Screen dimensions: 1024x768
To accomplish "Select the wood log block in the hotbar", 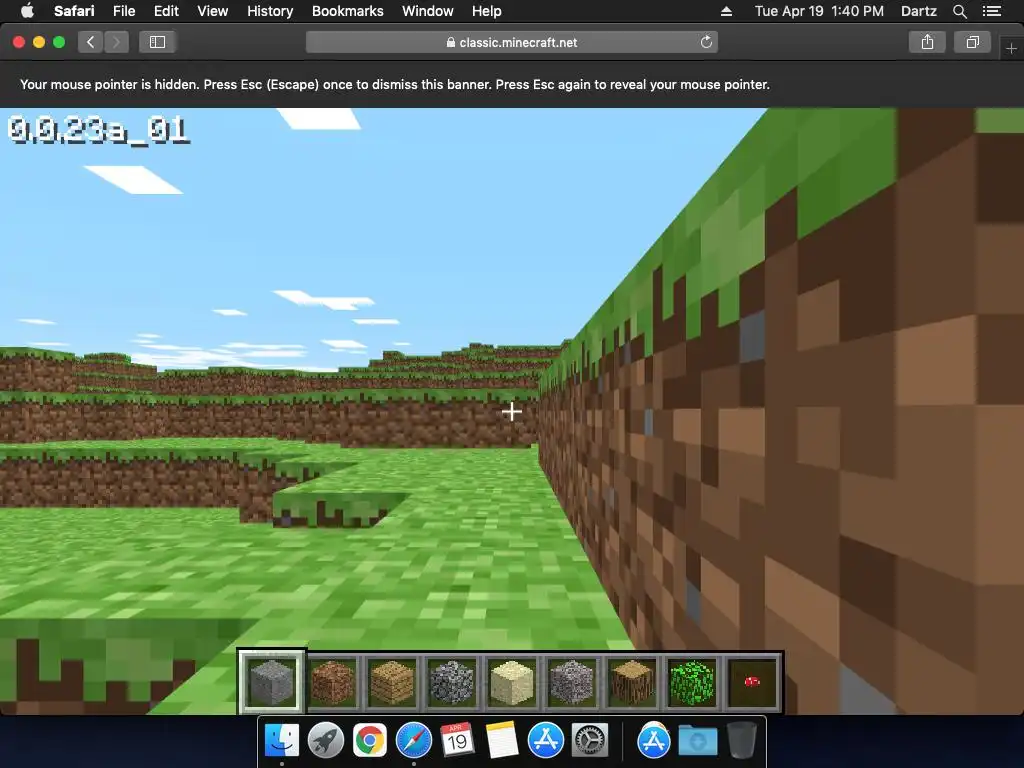I will 632,682.
